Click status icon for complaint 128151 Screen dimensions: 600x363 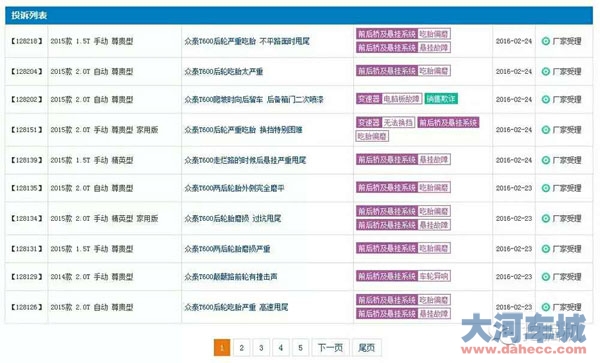coord(546,130)
